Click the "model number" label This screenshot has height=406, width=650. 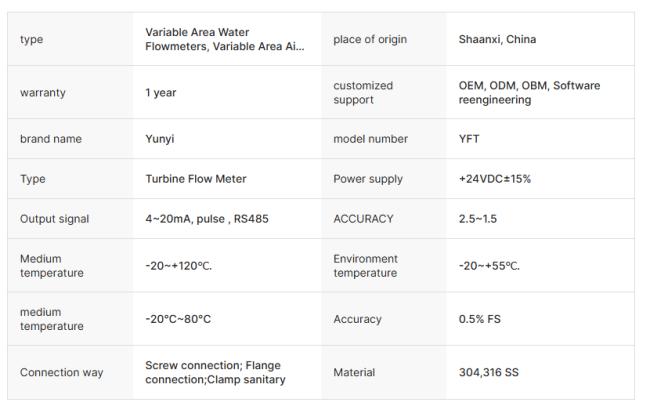371,139
